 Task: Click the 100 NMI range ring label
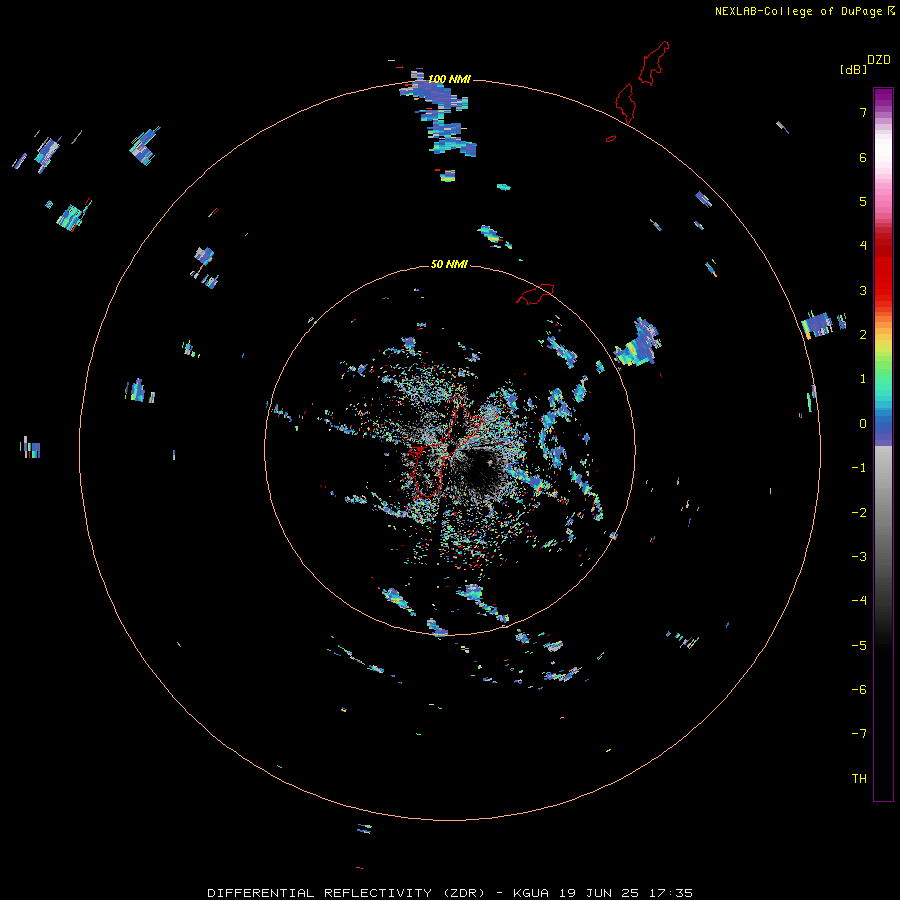click(449, 79)
